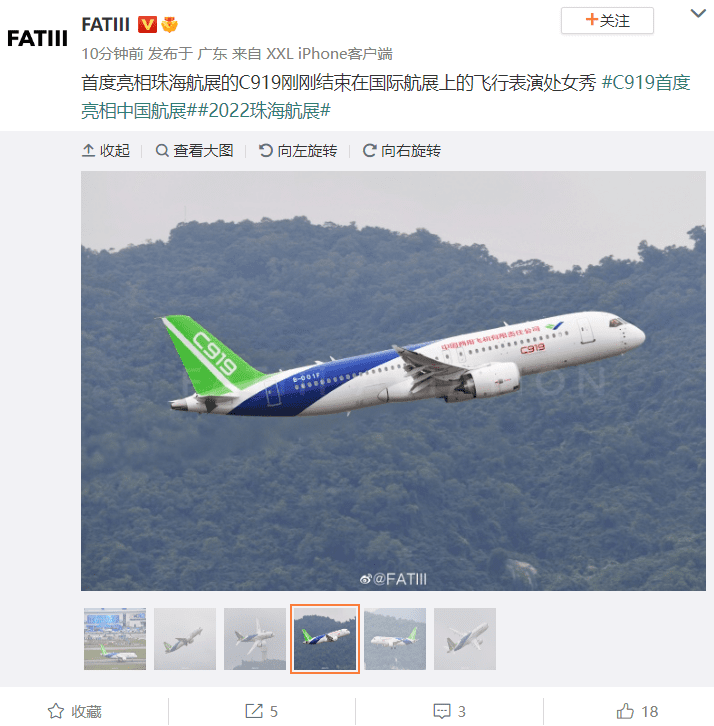This screenshot has width=714, height=726.
Task: Follow the account with 关注 button
Action: point(607,20)
